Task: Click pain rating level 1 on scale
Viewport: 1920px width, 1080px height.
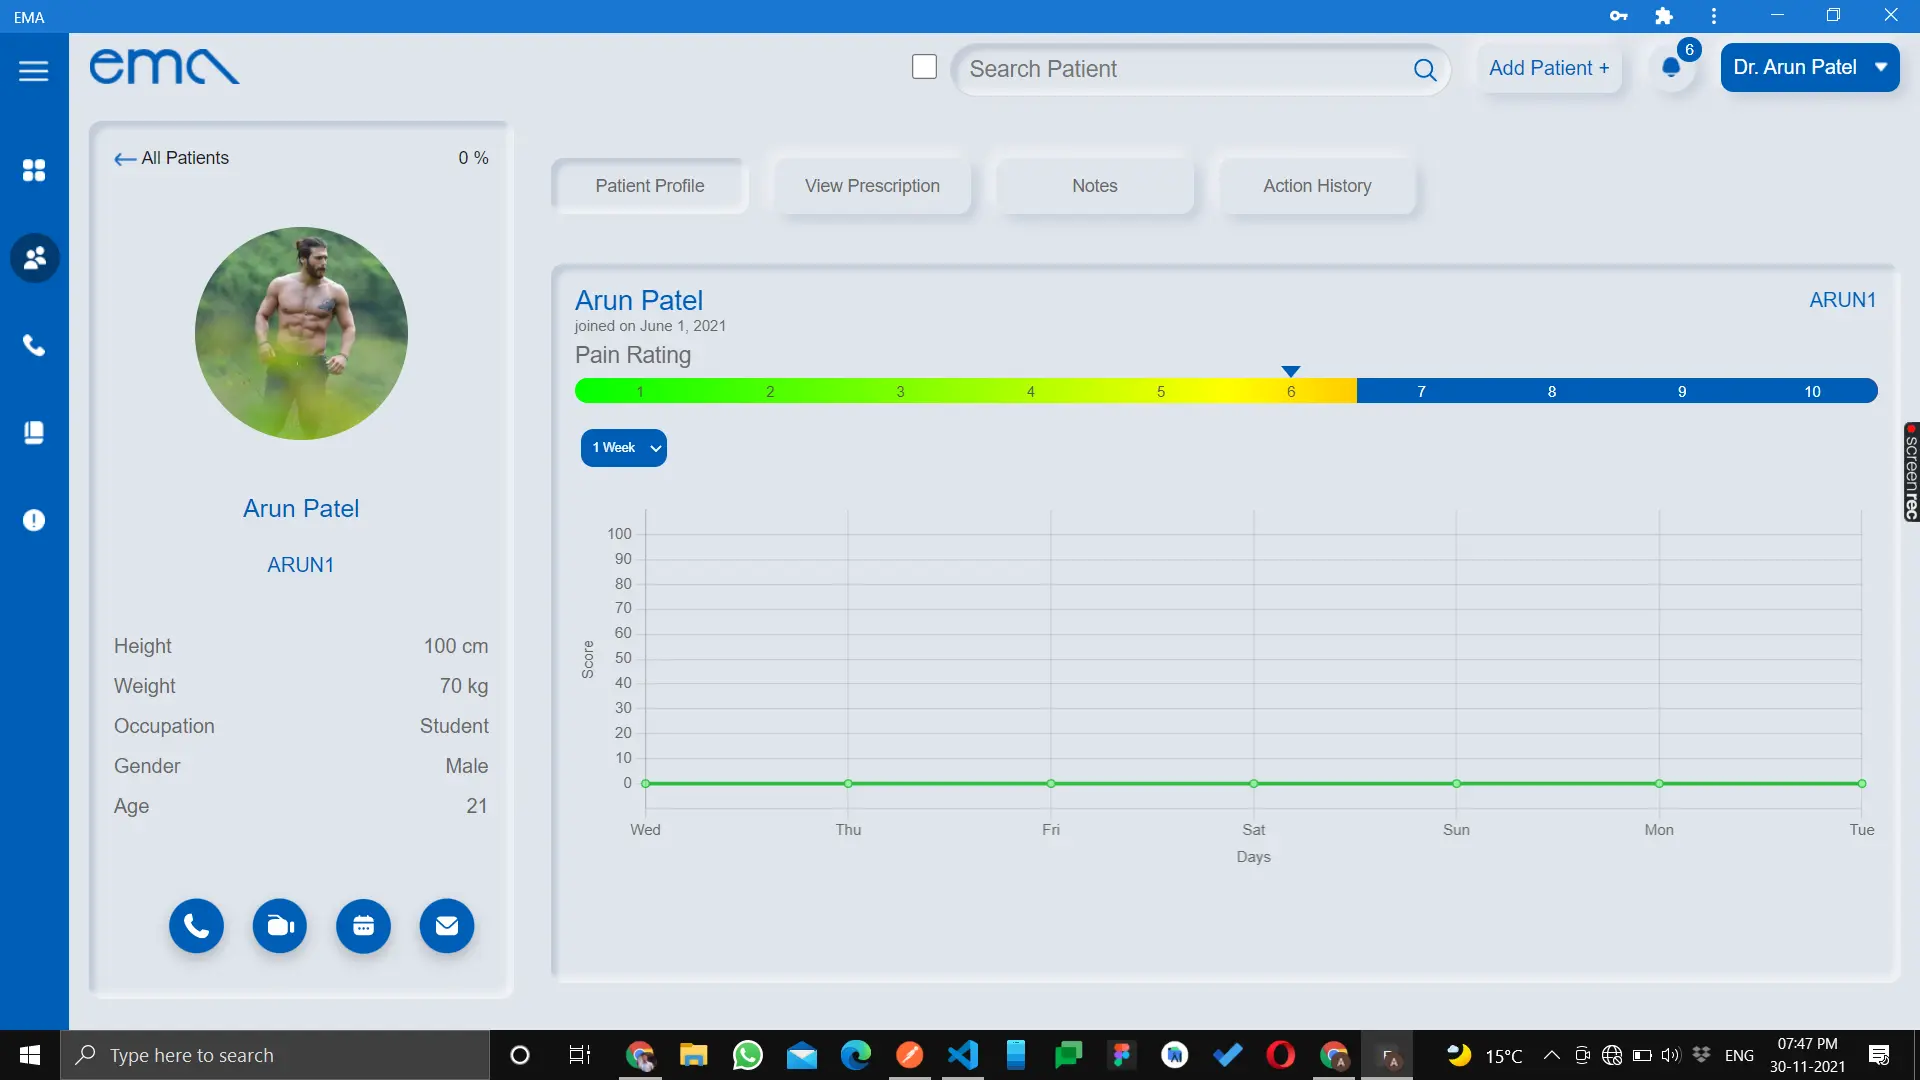Action: point(640,391)
